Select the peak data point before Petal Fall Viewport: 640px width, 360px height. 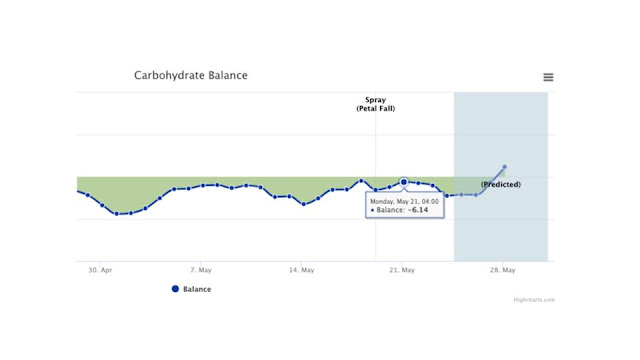coord(361,180)
